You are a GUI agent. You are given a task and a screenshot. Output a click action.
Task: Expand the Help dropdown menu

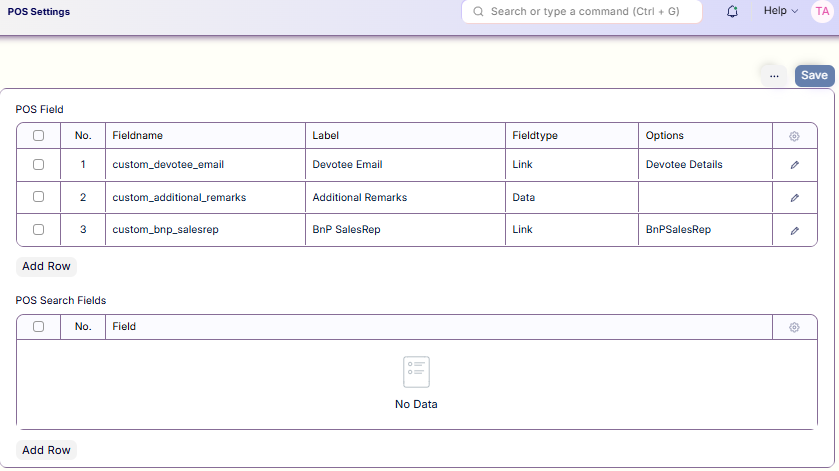click(780, 11)
